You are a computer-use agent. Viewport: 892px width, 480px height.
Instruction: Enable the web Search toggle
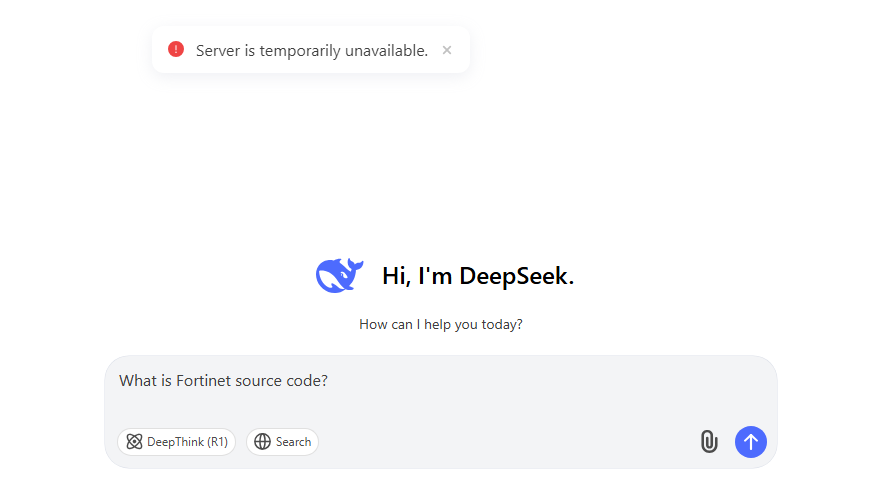pos(282,442)
